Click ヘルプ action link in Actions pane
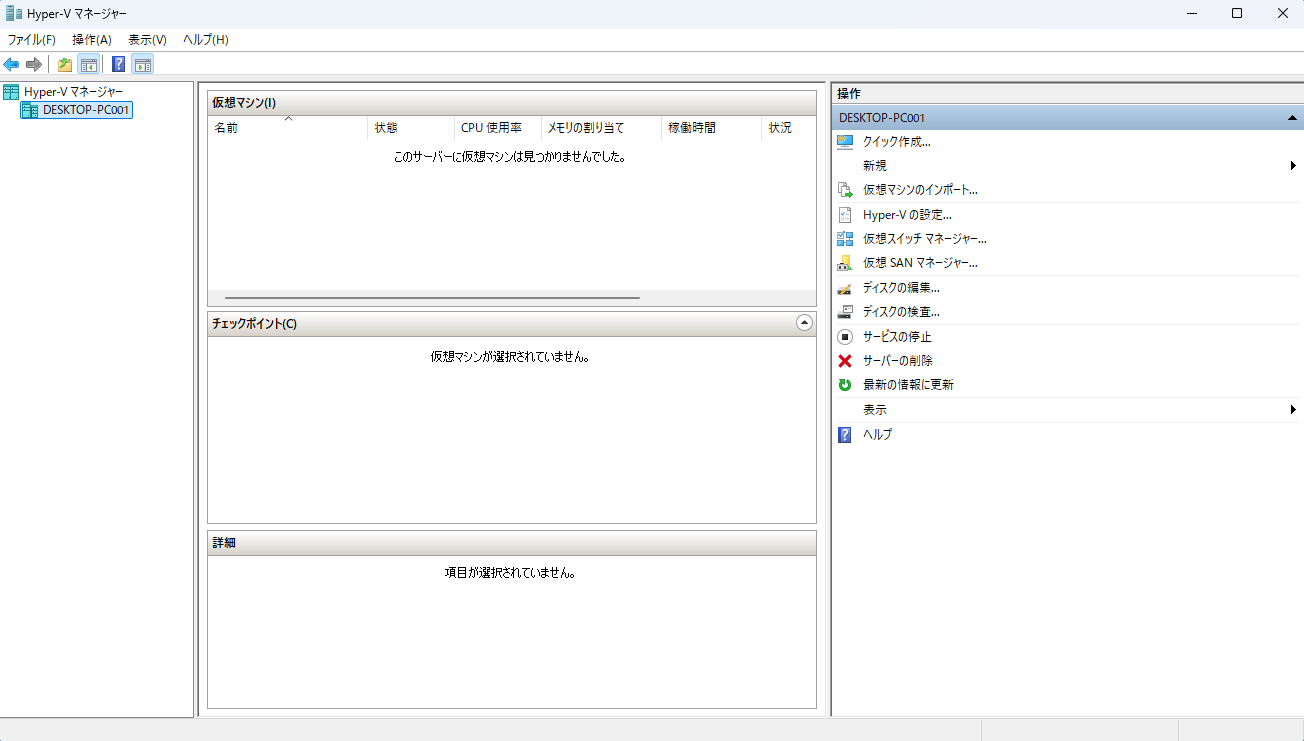This screenshot has width=1304, height=741. pos(878,435)
